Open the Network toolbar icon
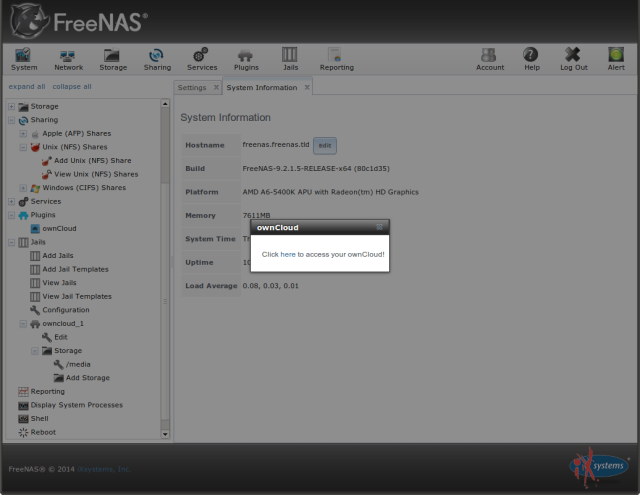 tap(68, 55)
